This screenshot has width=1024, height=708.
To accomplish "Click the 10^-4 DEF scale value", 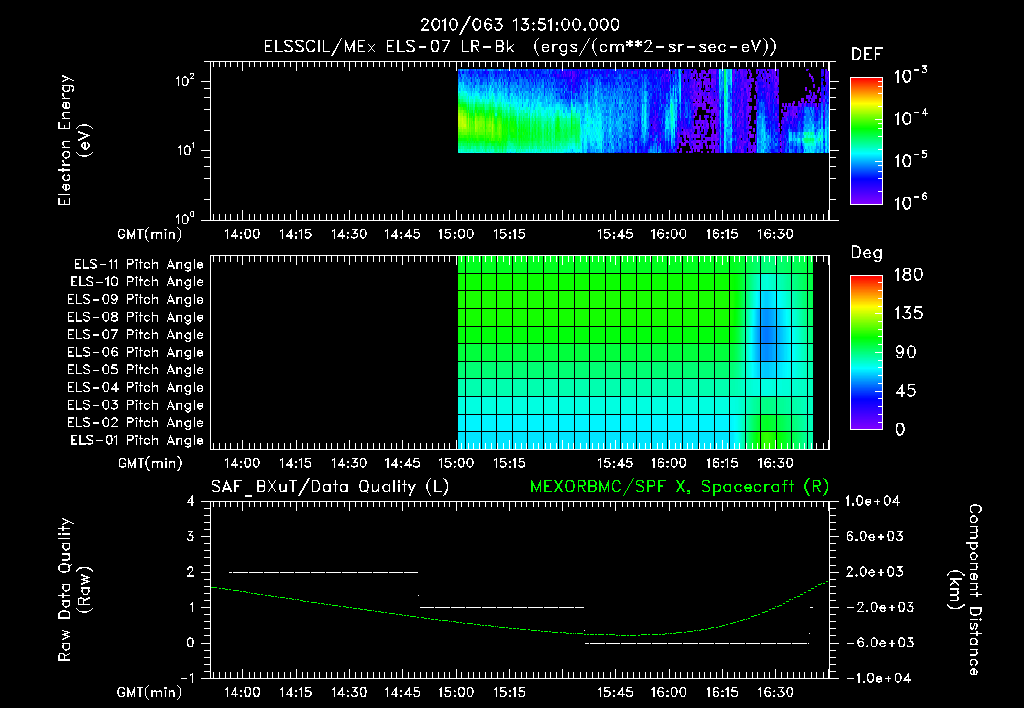I will (x=910, y=118).
